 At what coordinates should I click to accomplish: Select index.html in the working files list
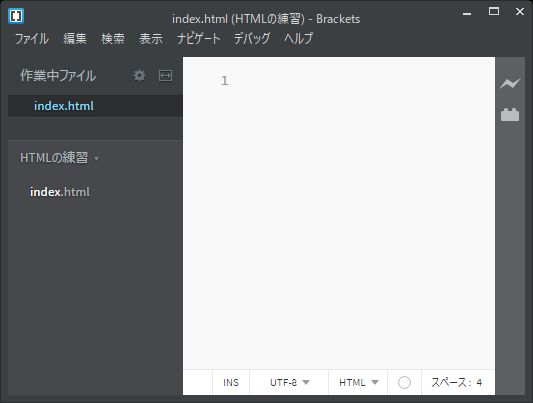coord(95,106)
